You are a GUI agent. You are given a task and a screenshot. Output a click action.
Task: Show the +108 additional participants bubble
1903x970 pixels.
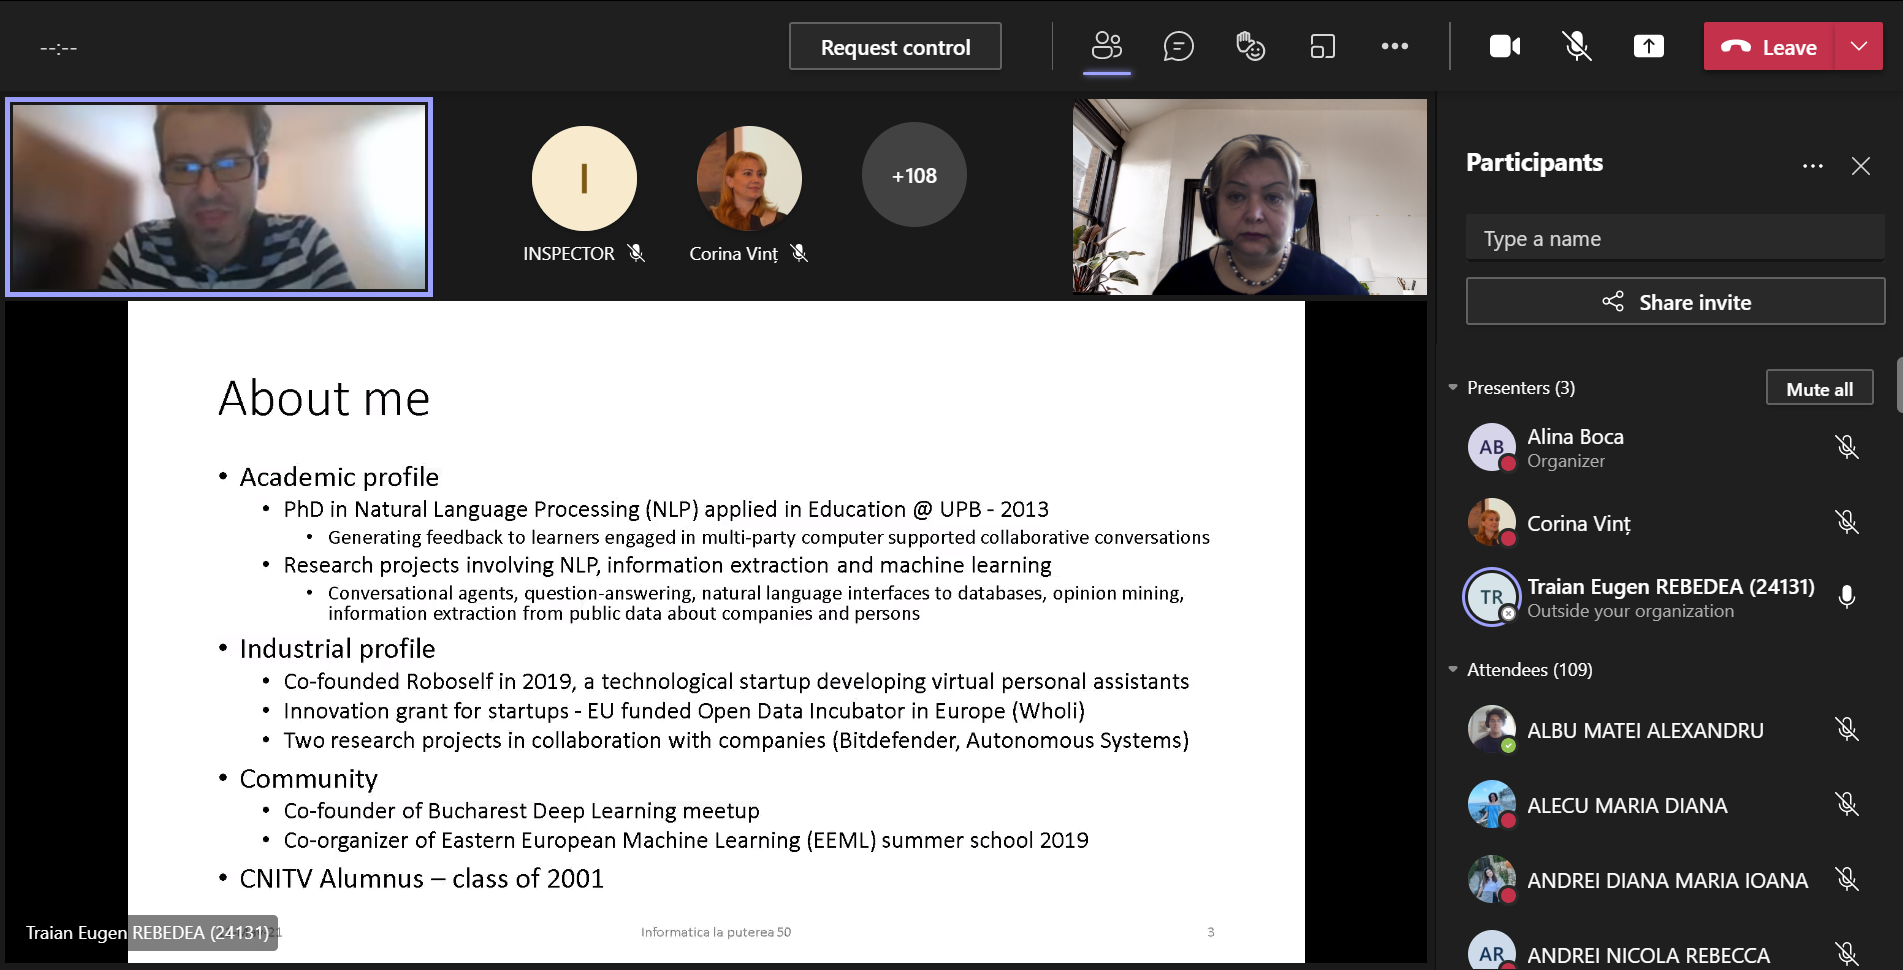(x=914, y=175)
